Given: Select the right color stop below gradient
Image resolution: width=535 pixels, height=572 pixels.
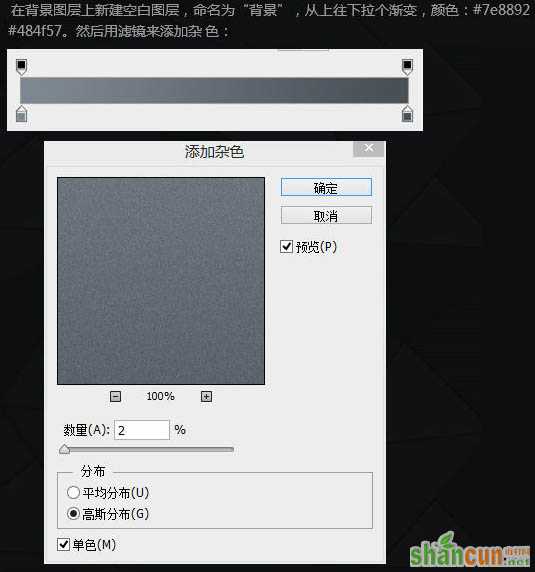Looking at the screenshot, I should click(407, 114).
